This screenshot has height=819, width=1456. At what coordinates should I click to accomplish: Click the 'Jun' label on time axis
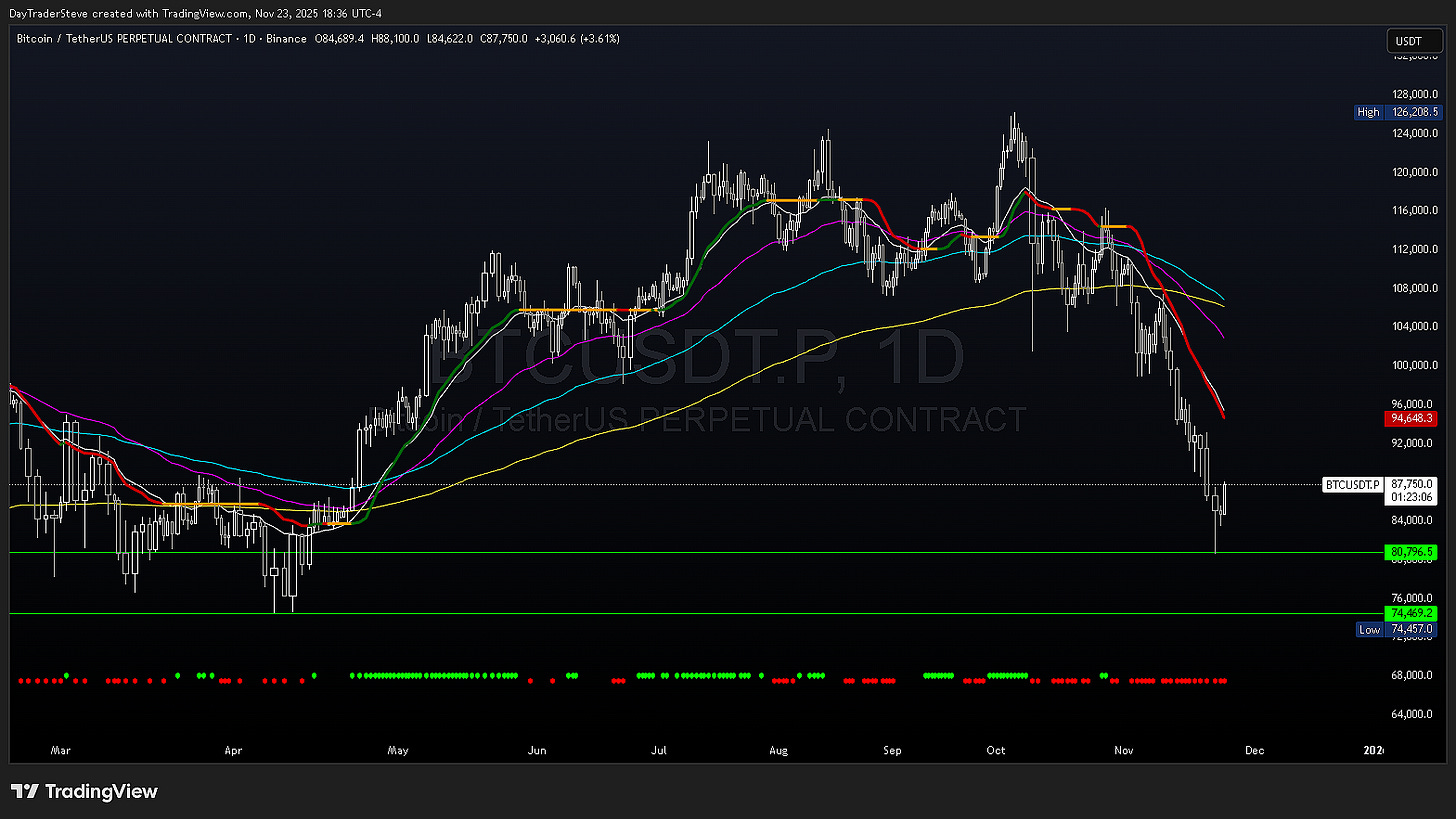pyautogui.click(x=536, y=749)
